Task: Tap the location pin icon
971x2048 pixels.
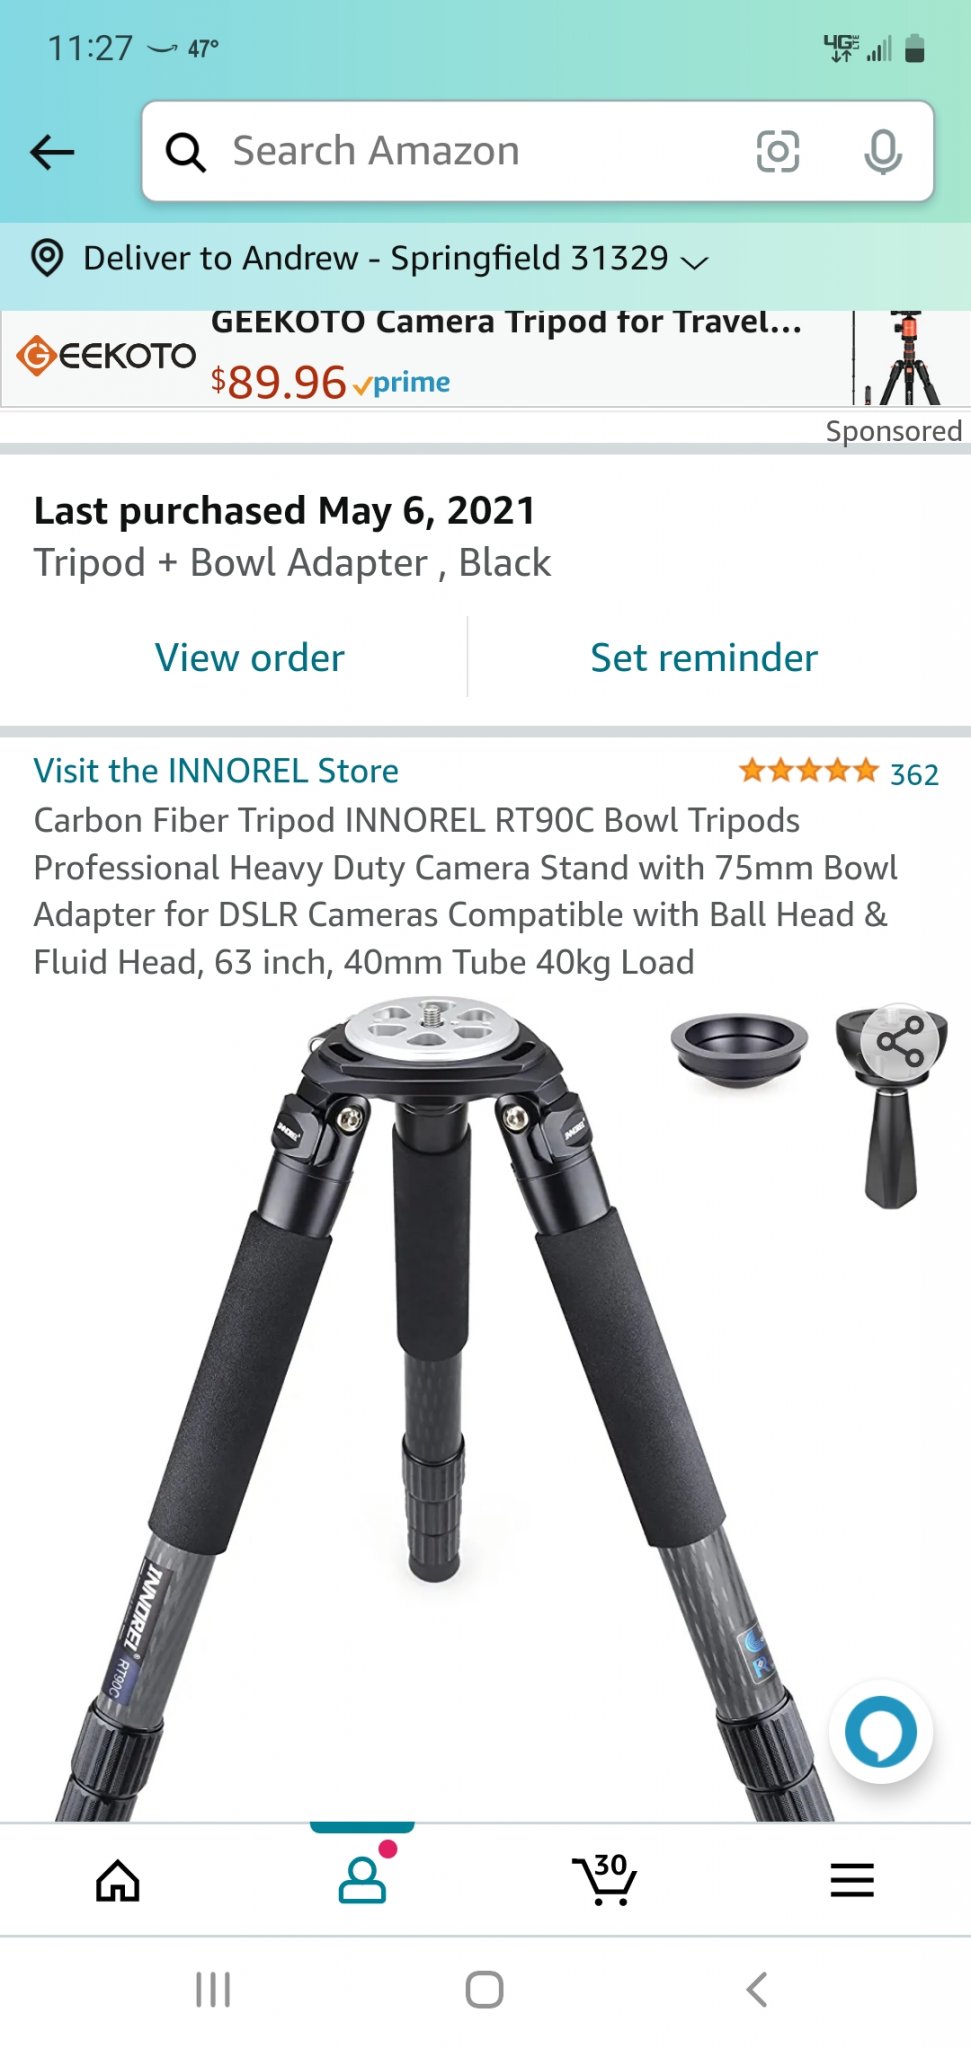Action: coord(47,258)
